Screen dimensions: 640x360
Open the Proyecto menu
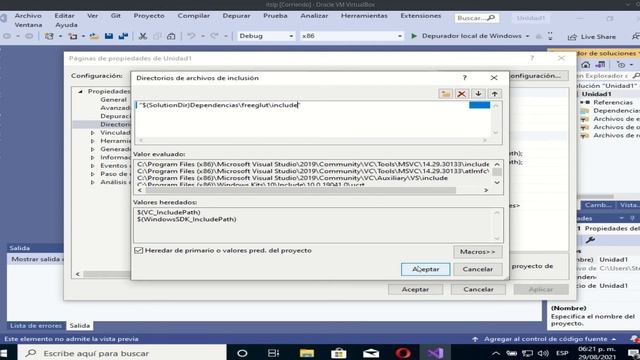149,16
